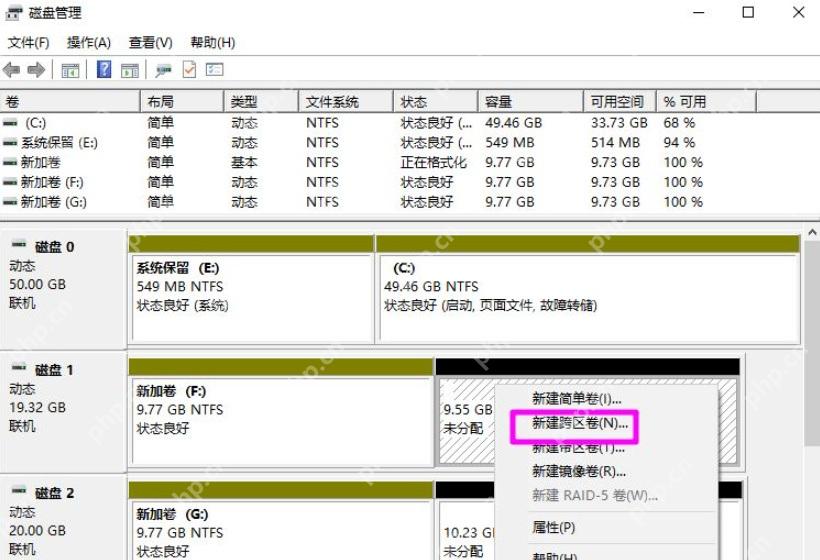Click the 正在格式化 status cell
This screenshot has height=560, width=820.
(x=434, y=163)
